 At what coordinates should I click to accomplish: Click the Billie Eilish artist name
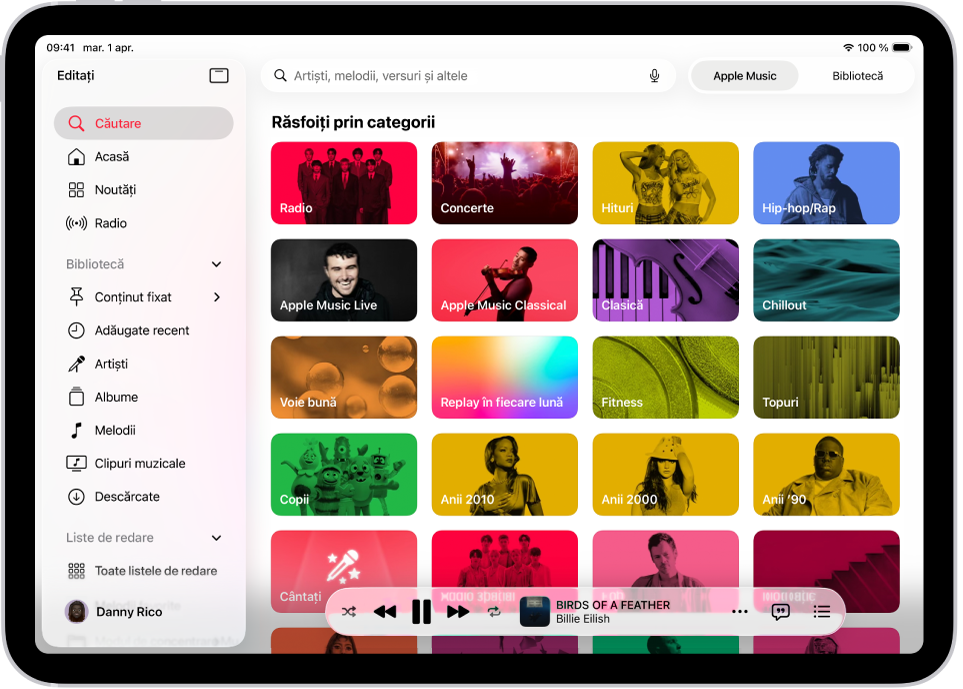(583, 619)
